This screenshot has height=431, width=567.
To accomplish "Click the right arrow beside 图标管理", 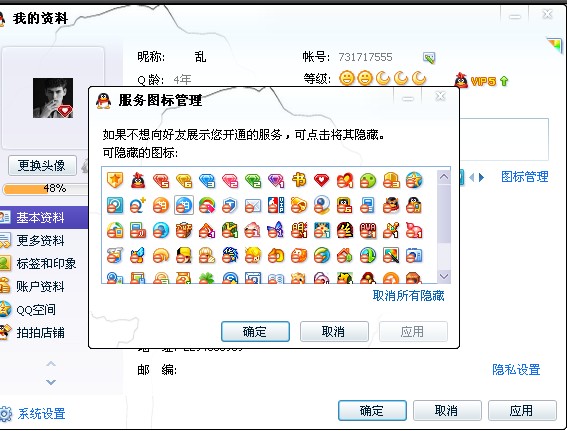I will coord(481,178).
